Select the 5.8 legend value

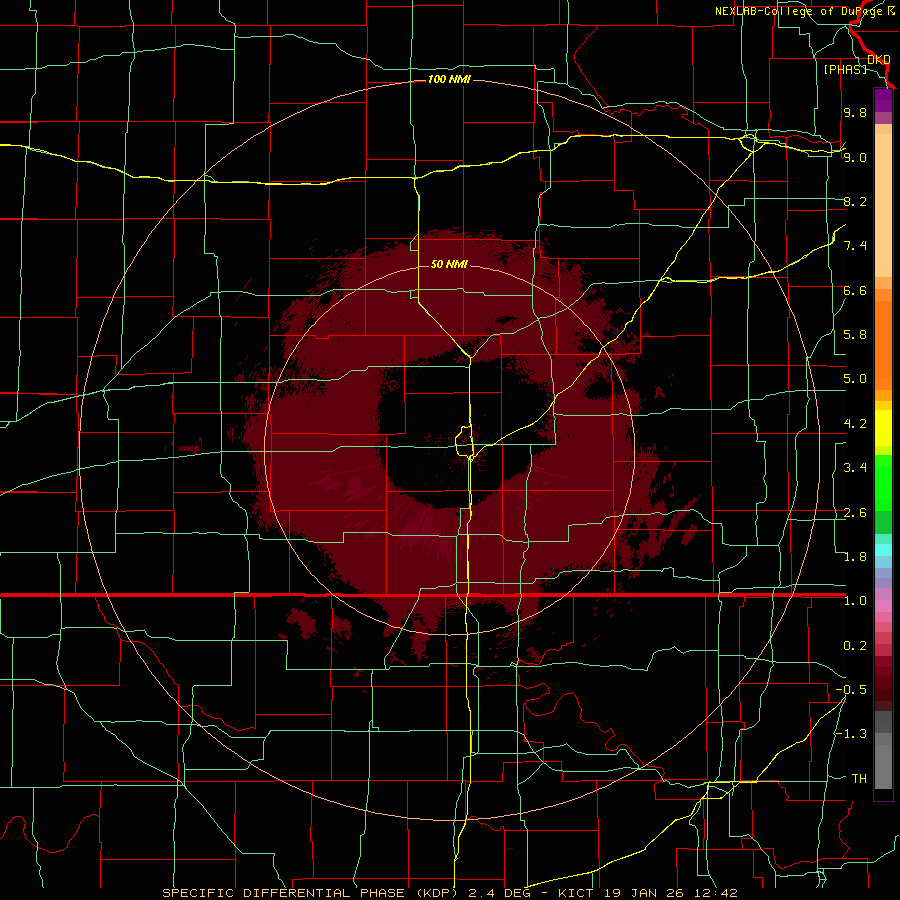coord(855,335)
